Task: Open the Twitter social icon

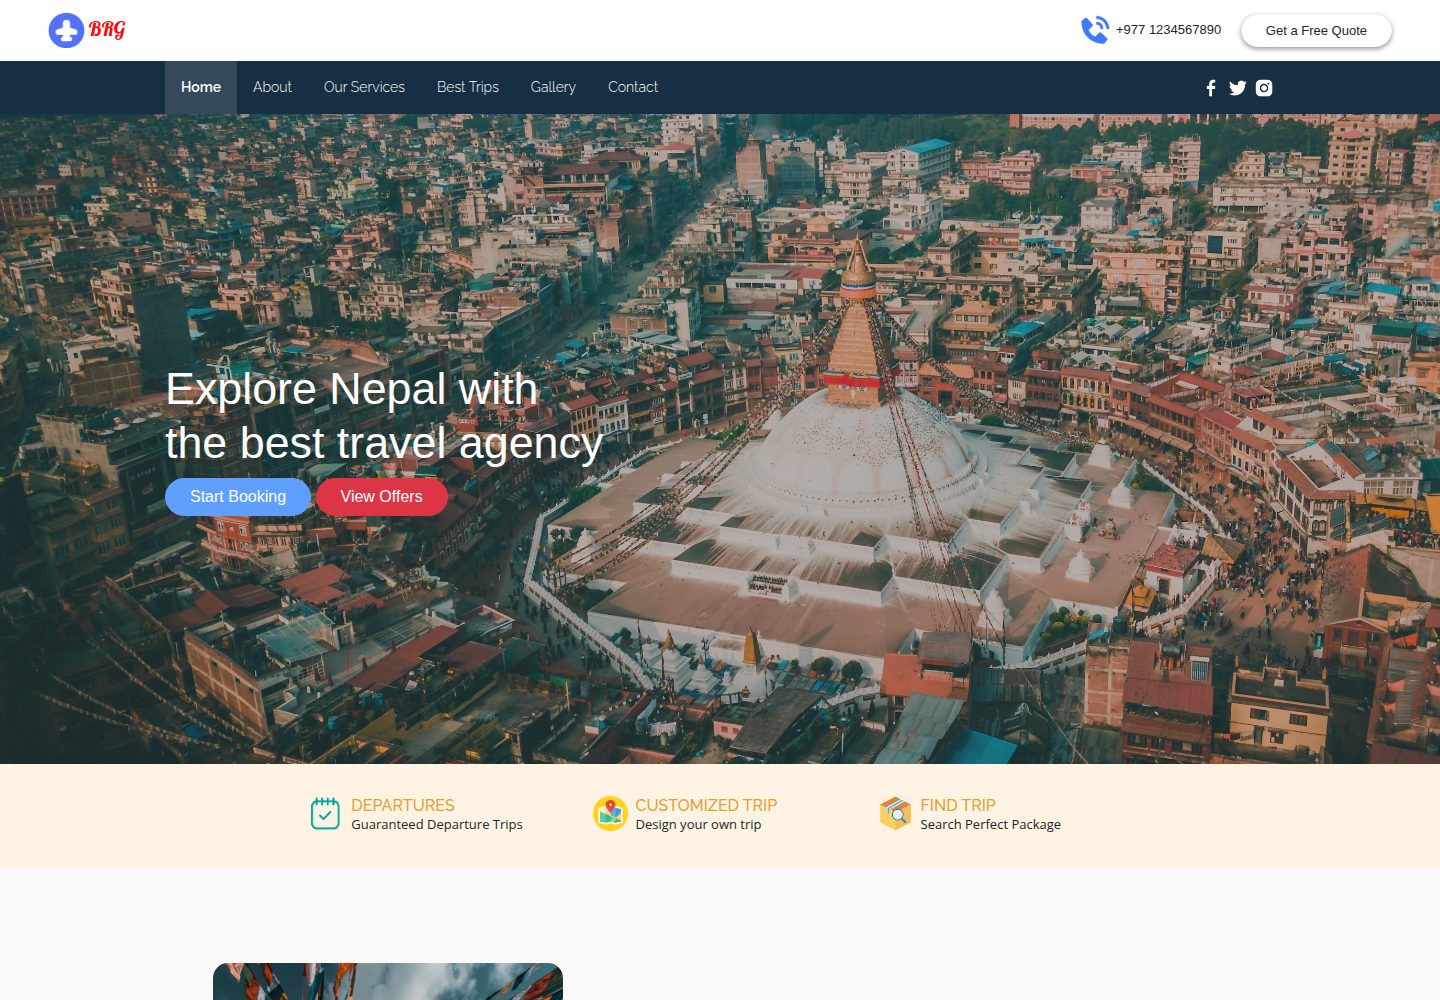Action: [1238, 88]
